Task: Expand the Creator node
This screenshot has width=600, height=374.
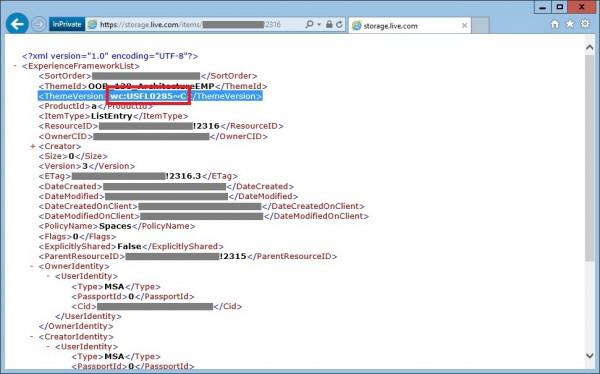Action: [33, 146]
